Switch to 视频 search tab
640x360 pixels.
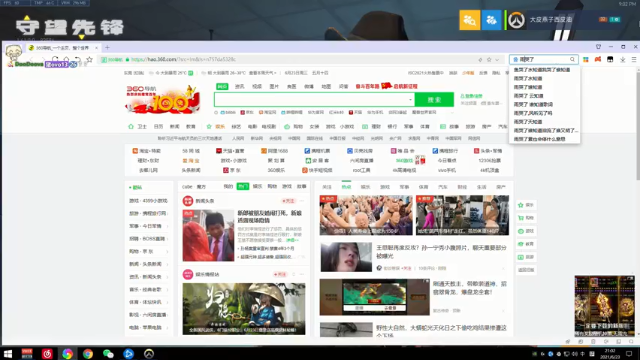[x=257, y=87]
